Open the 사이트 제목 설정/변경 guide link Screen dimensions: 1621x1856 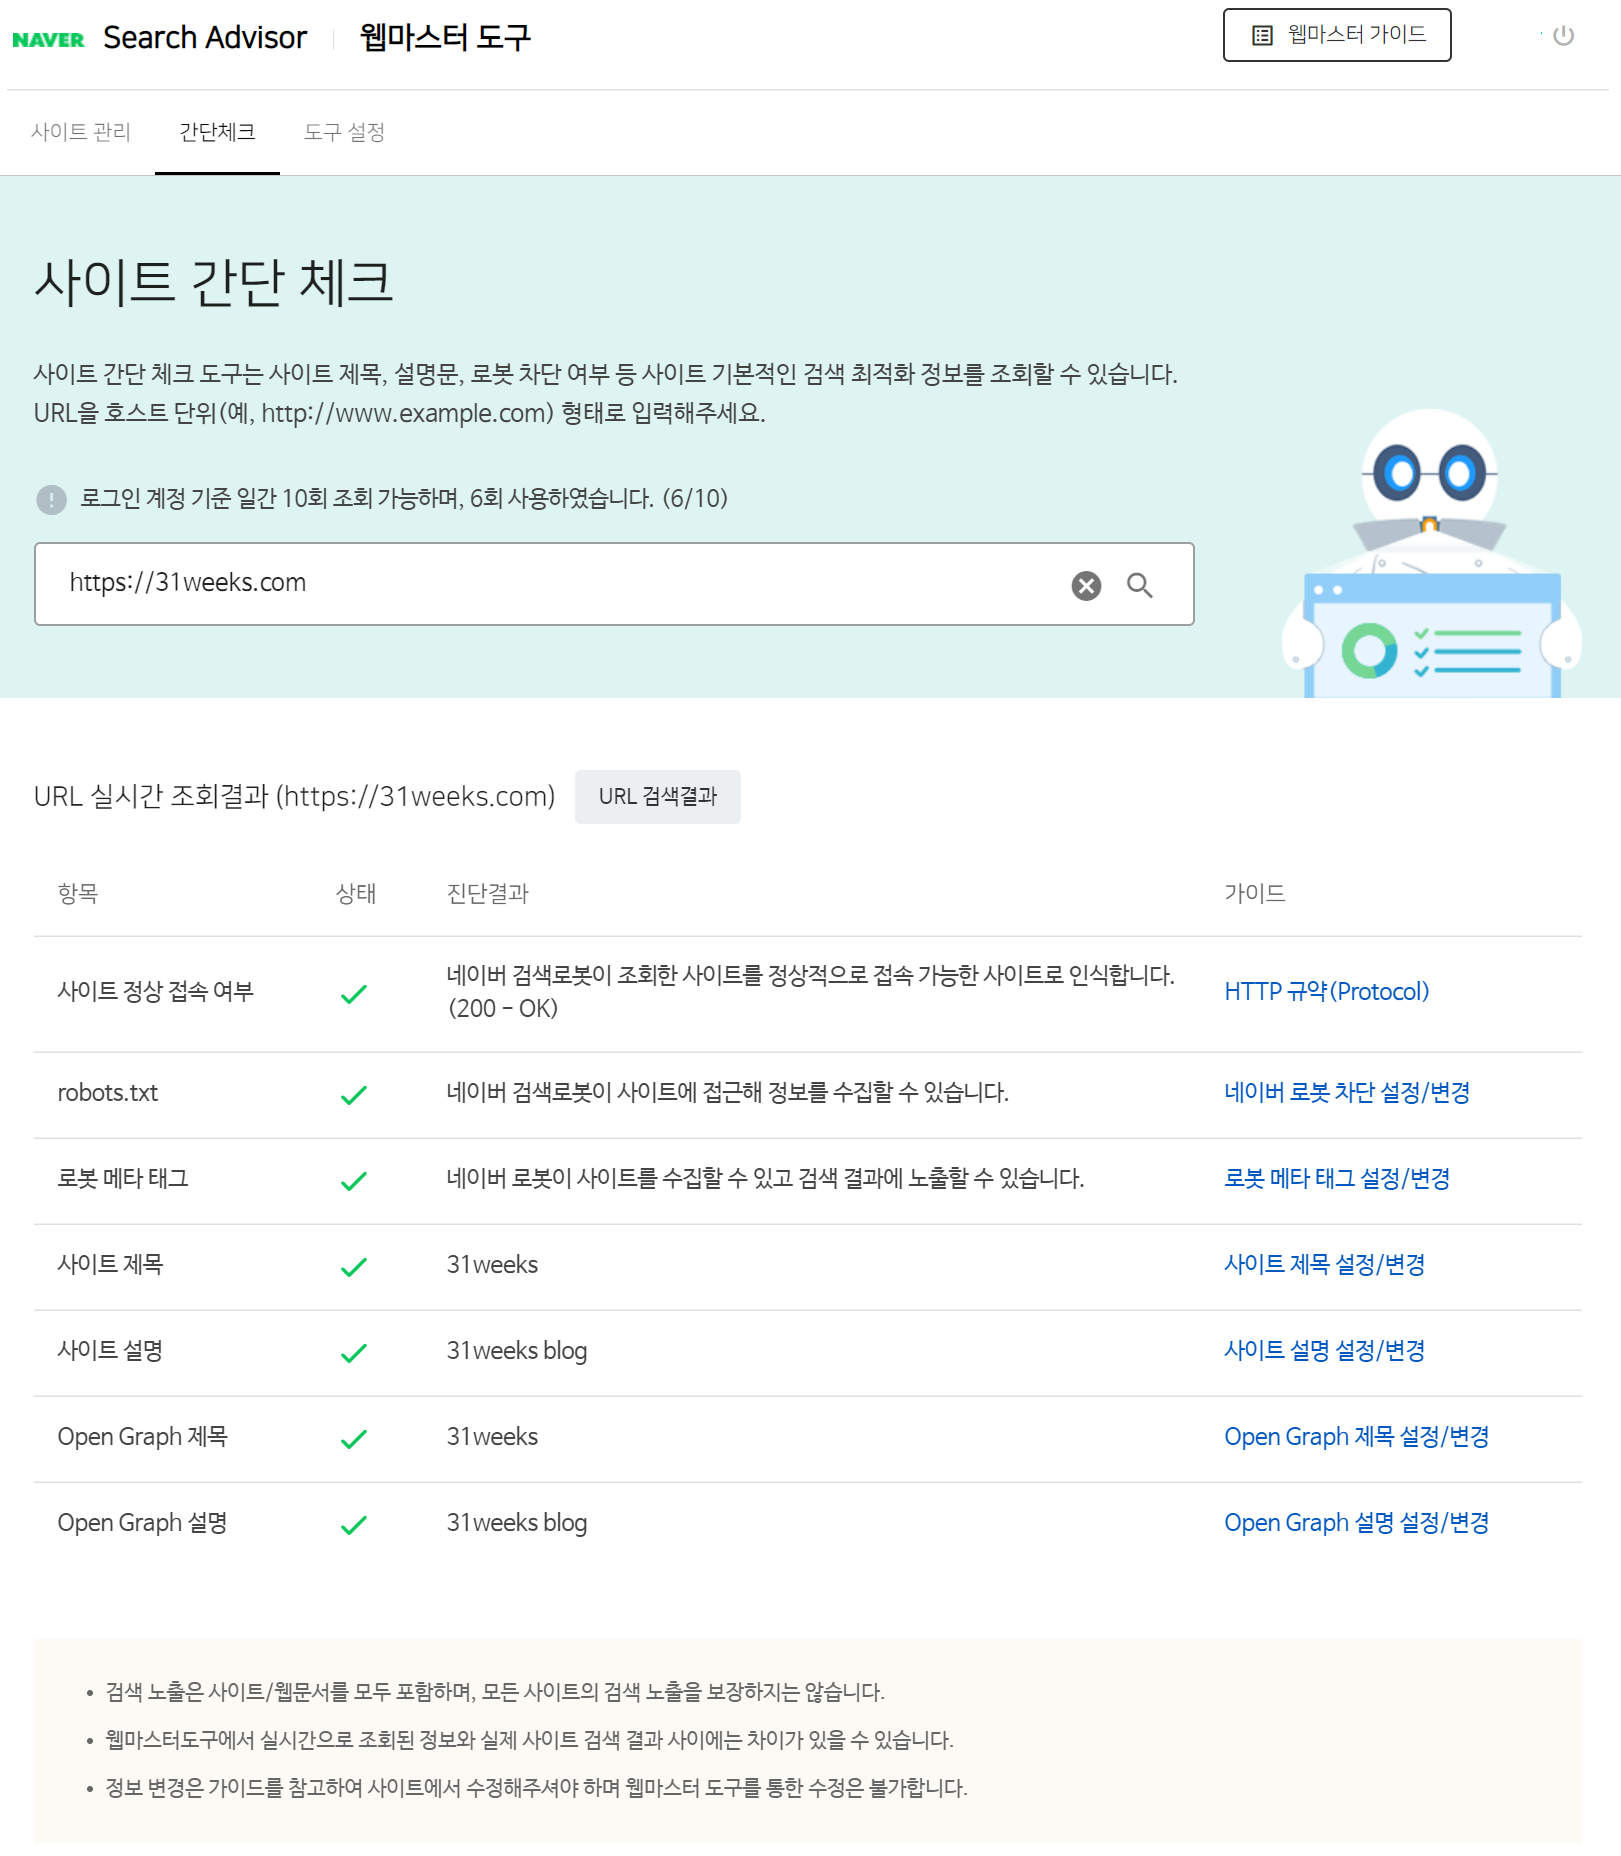click(1325, 1265)
